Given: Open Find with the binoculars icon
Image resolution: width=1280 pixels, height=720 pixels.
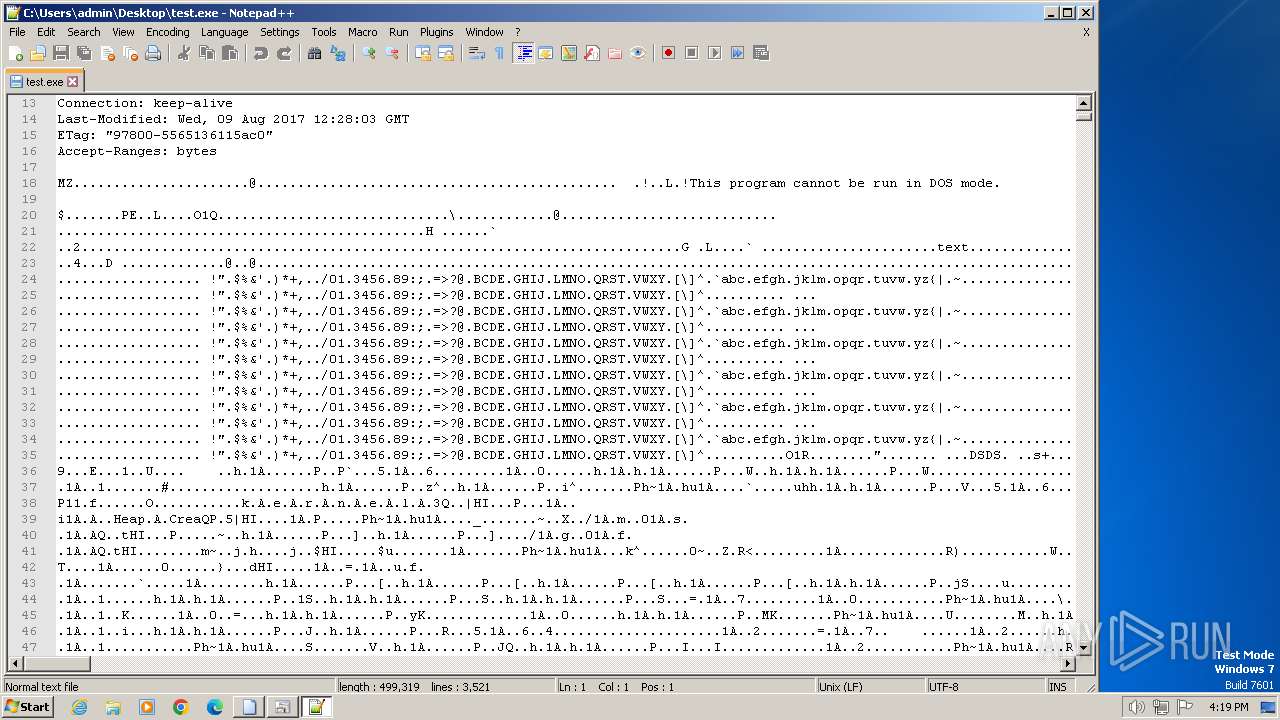Looking at the screenshot, I should (x=315, y=53).
